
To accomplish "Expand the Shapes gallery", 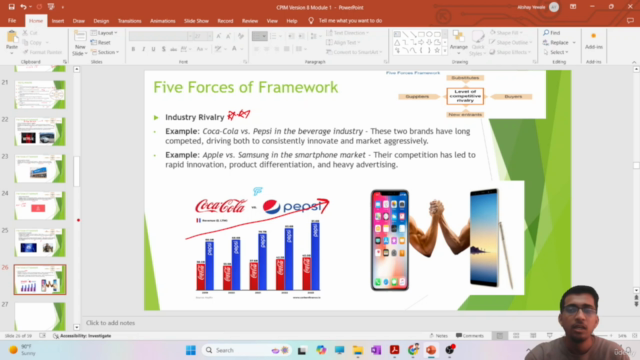I will (444, 51).
